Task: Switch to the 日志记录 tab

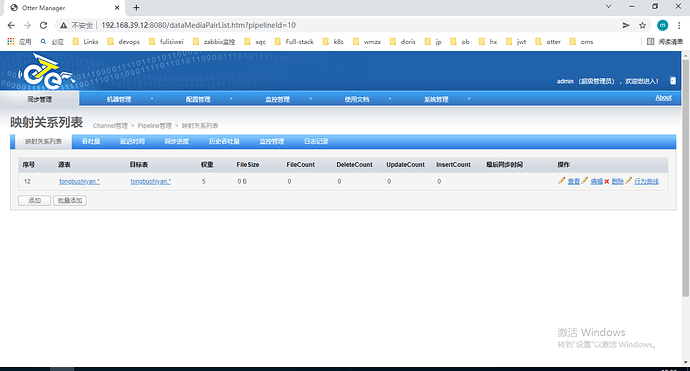Action: point(316,141)
